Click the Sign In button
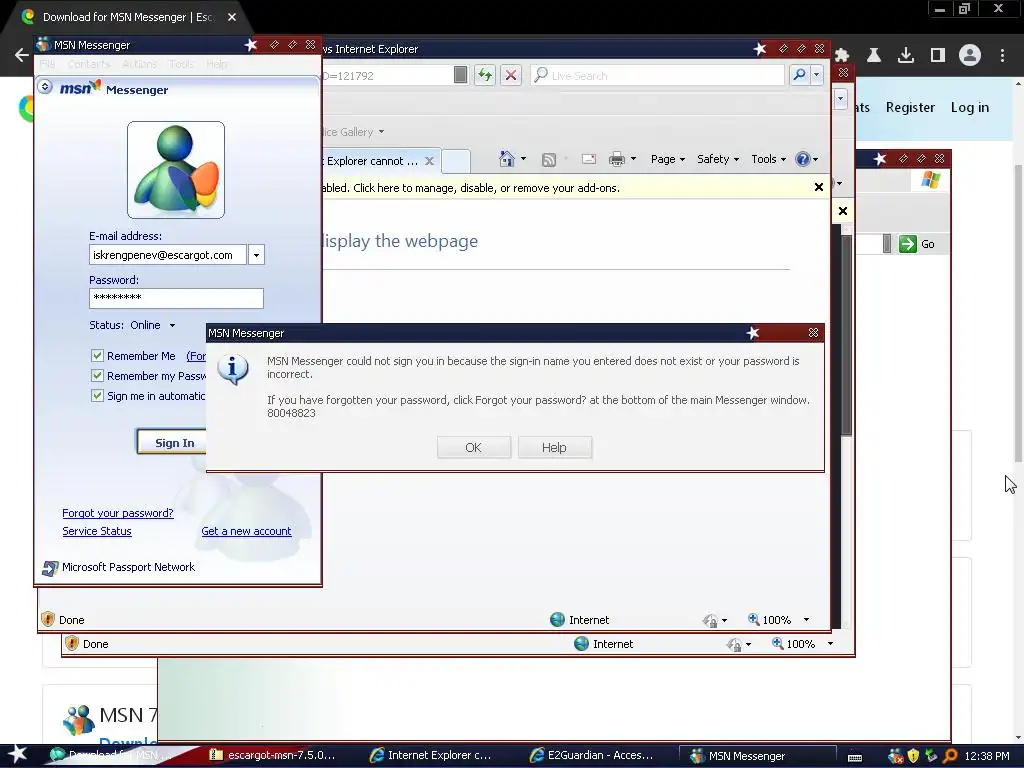Image resolution: width=1024 pixels, height=768 pixels. [x=172, y=442]
